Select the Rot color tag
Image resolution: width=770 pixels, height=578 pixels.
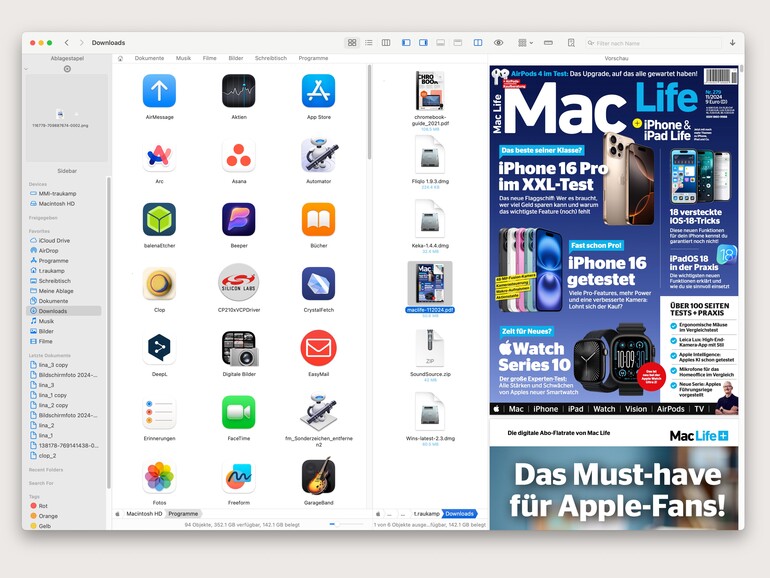43,506
